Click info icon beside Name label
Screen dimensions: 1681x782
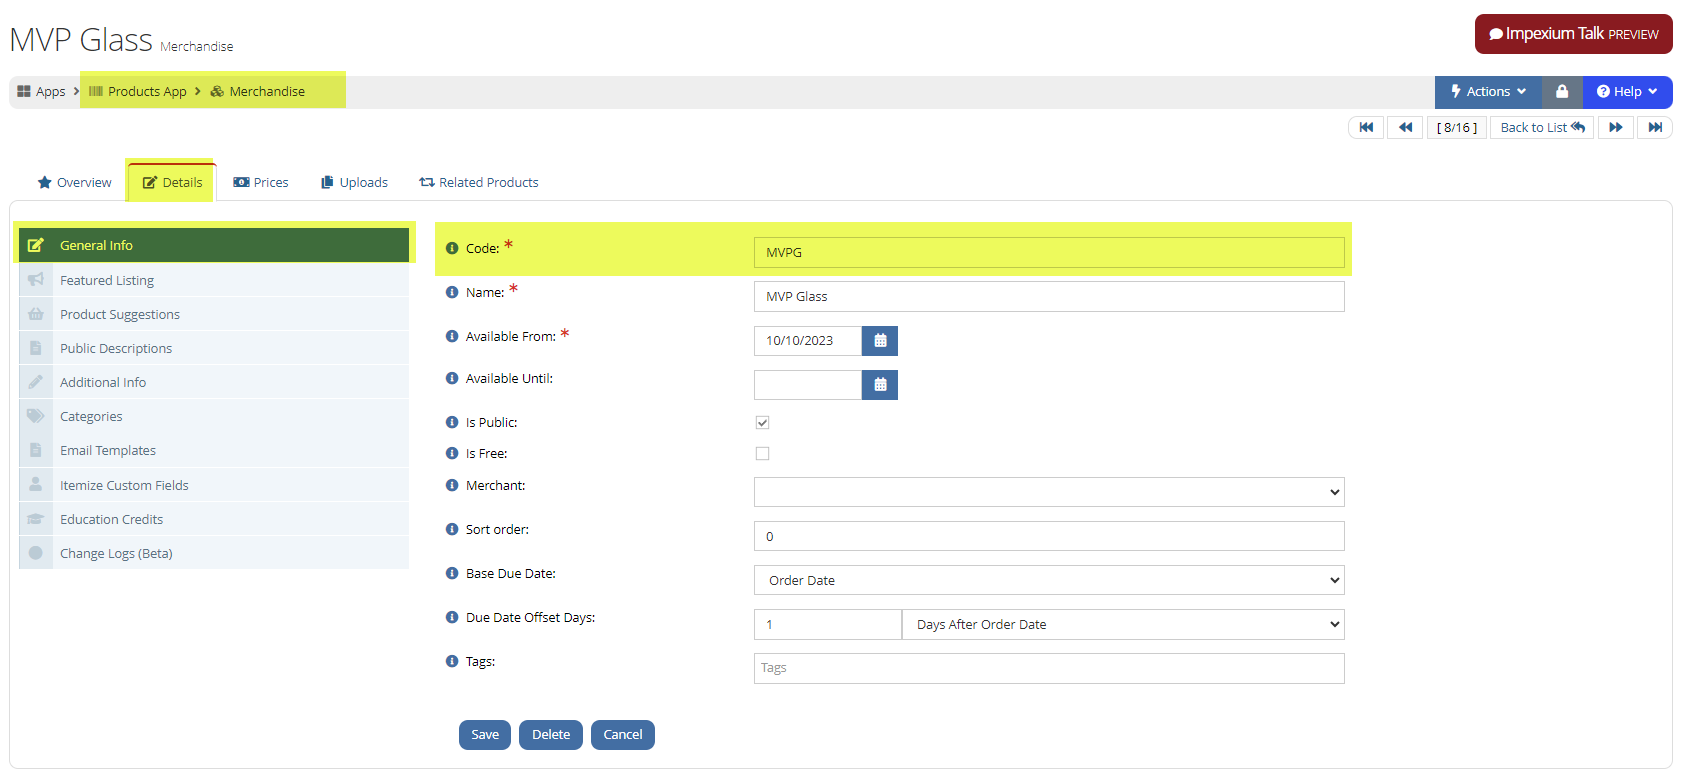(452, 292)
